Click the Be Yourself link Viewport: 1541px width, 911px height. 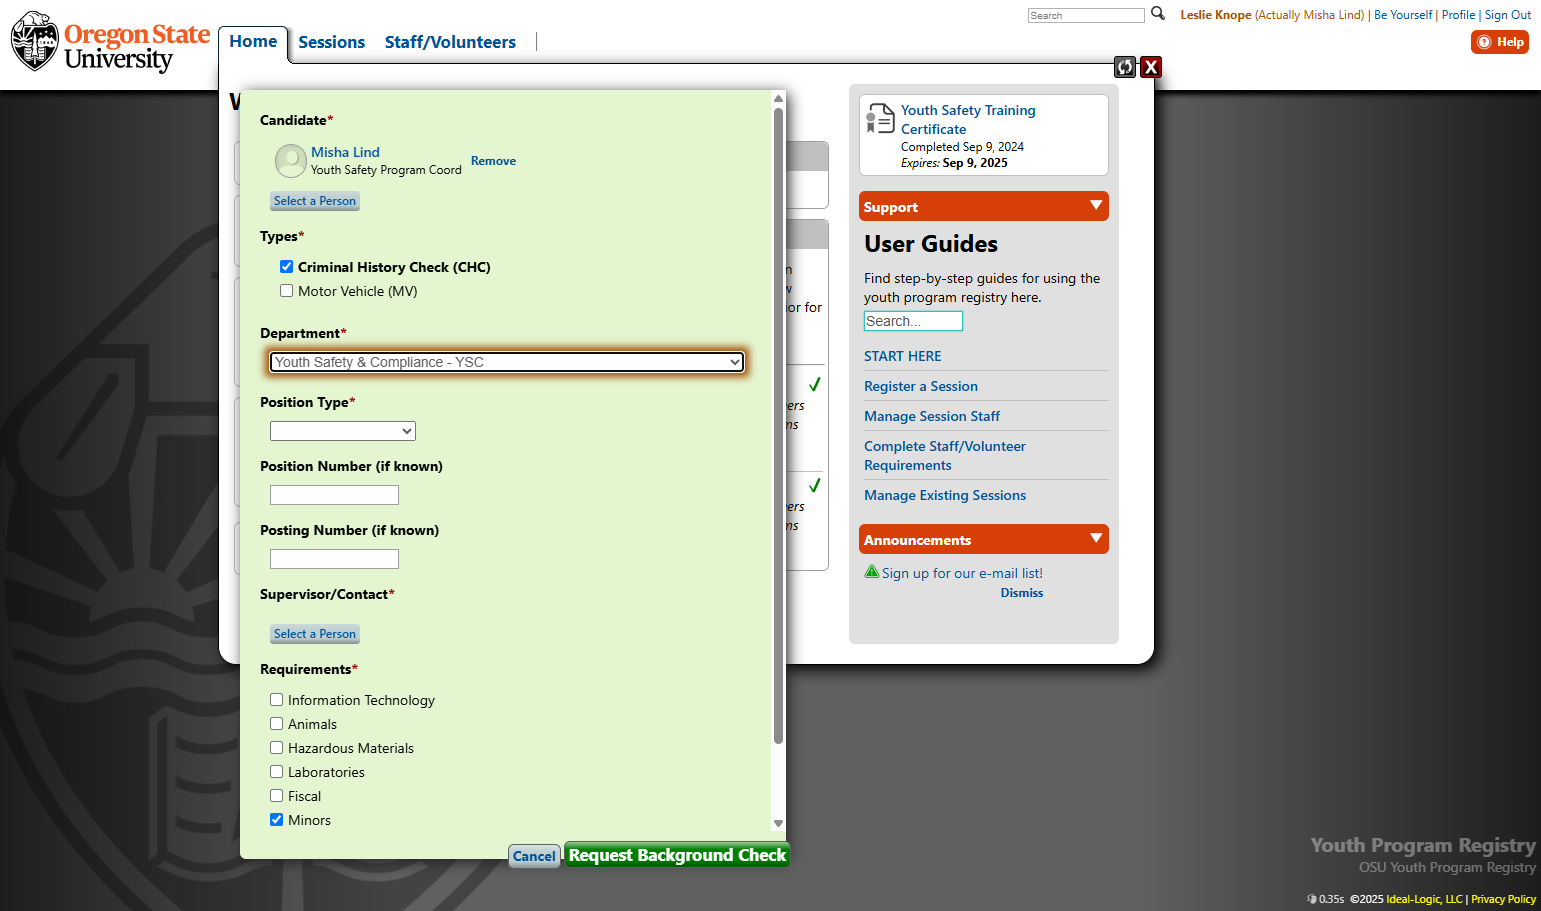[x=1403, y=15]
